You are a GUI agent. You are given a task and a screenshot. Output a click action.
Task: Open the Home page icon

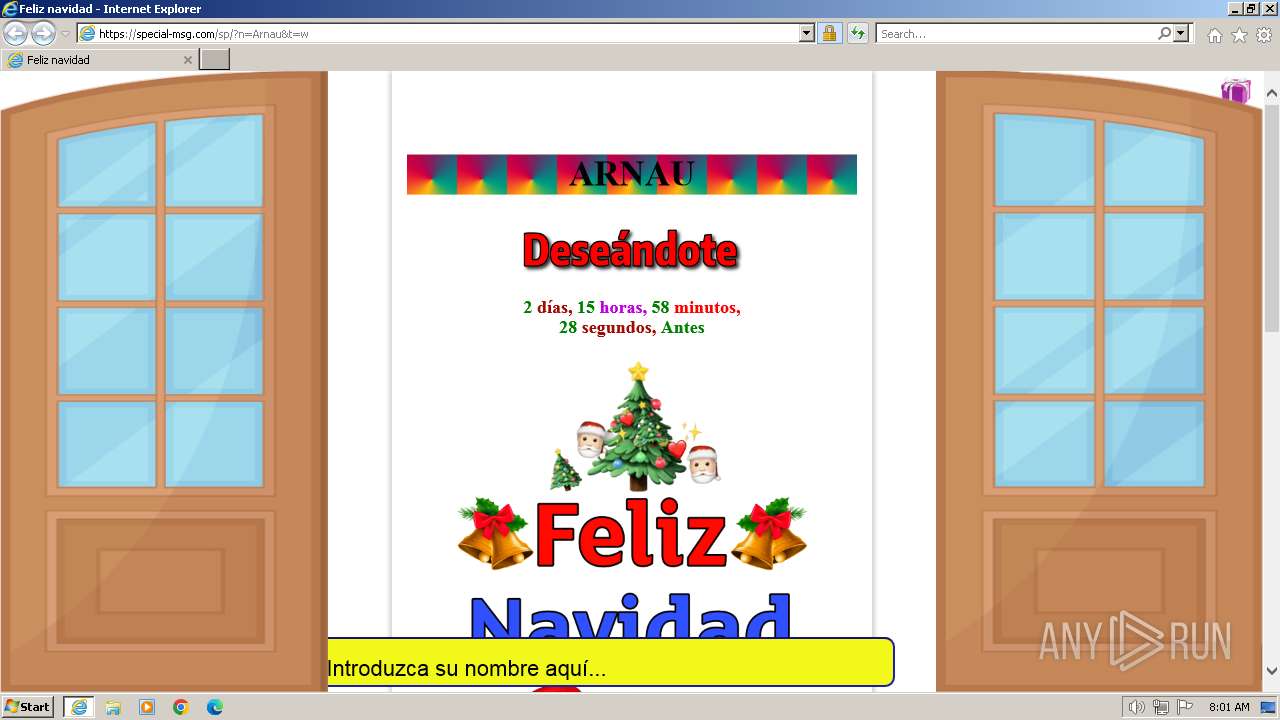click(x=1214, y=35)
